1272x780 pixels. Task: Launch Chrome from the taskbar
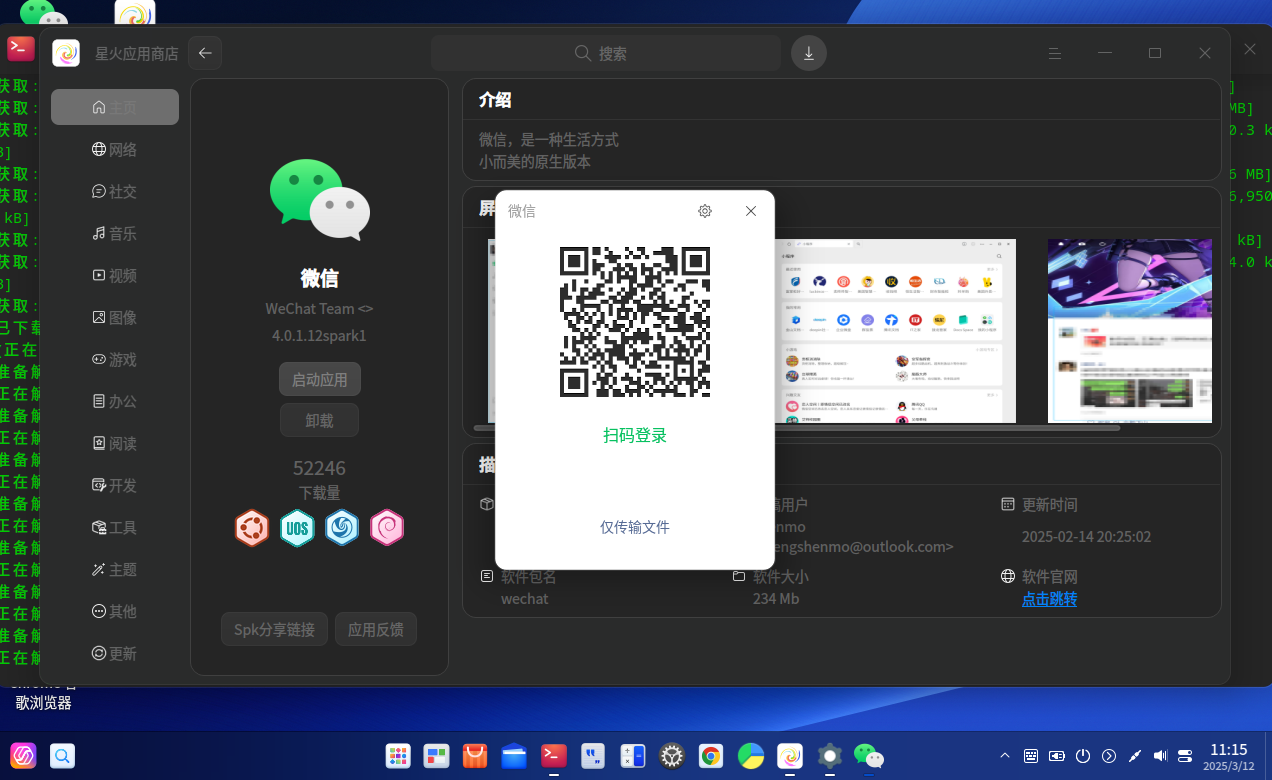[x=711, y=756]
